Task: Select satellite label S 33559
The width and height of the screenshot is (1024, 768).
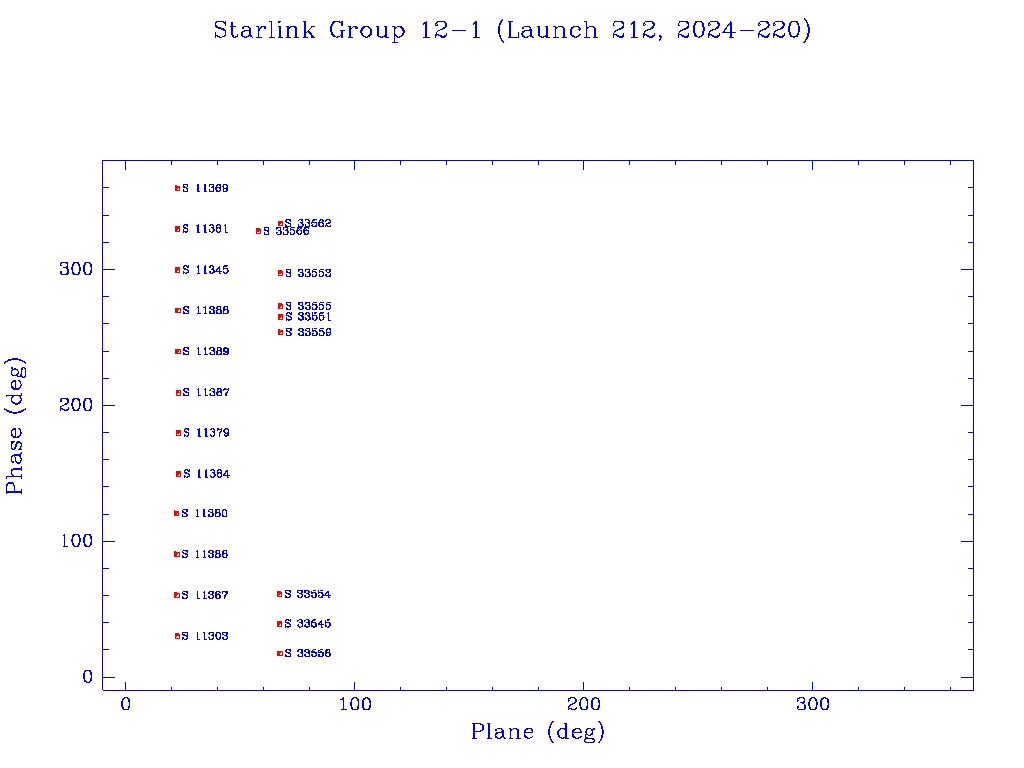Action: [308, 332]
